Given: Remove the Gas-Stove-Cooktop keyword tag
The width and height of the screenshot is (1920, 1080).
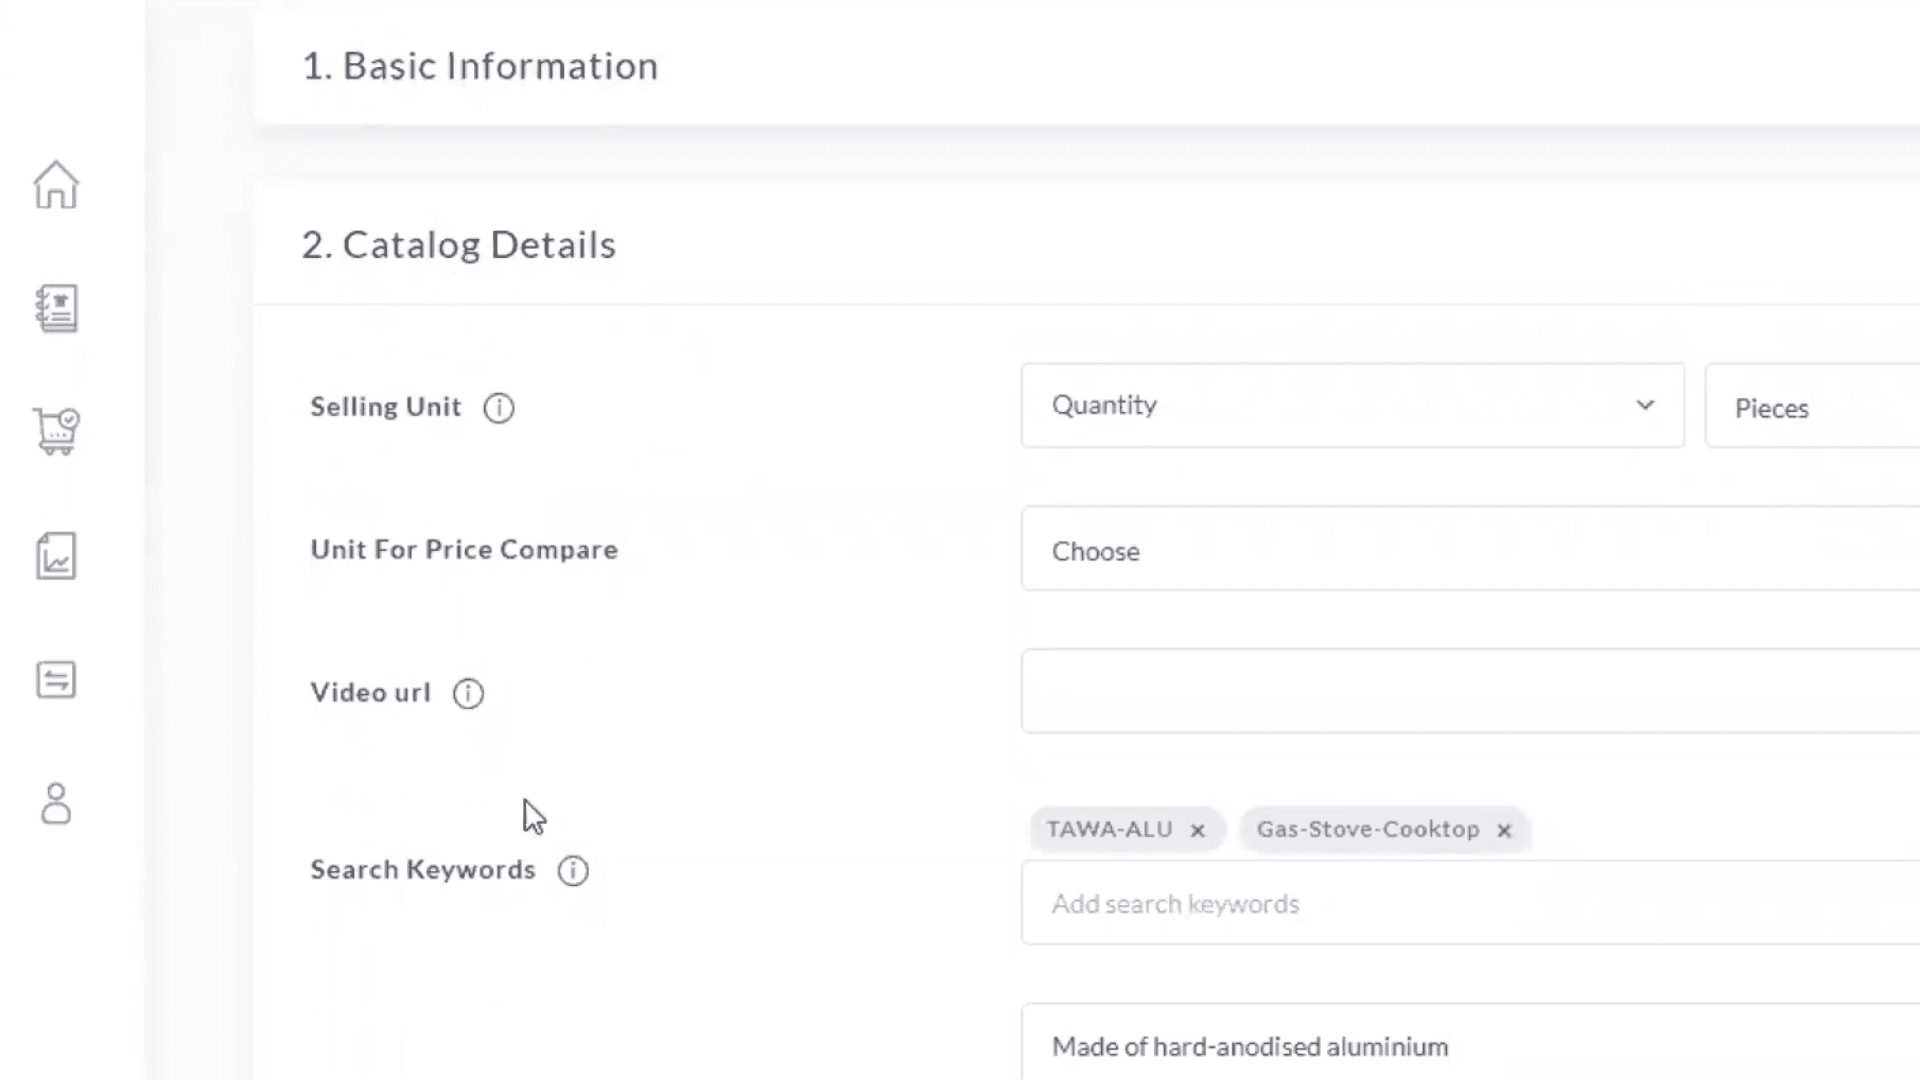Looking at the screenshot, I should [x=1504, y=831].
